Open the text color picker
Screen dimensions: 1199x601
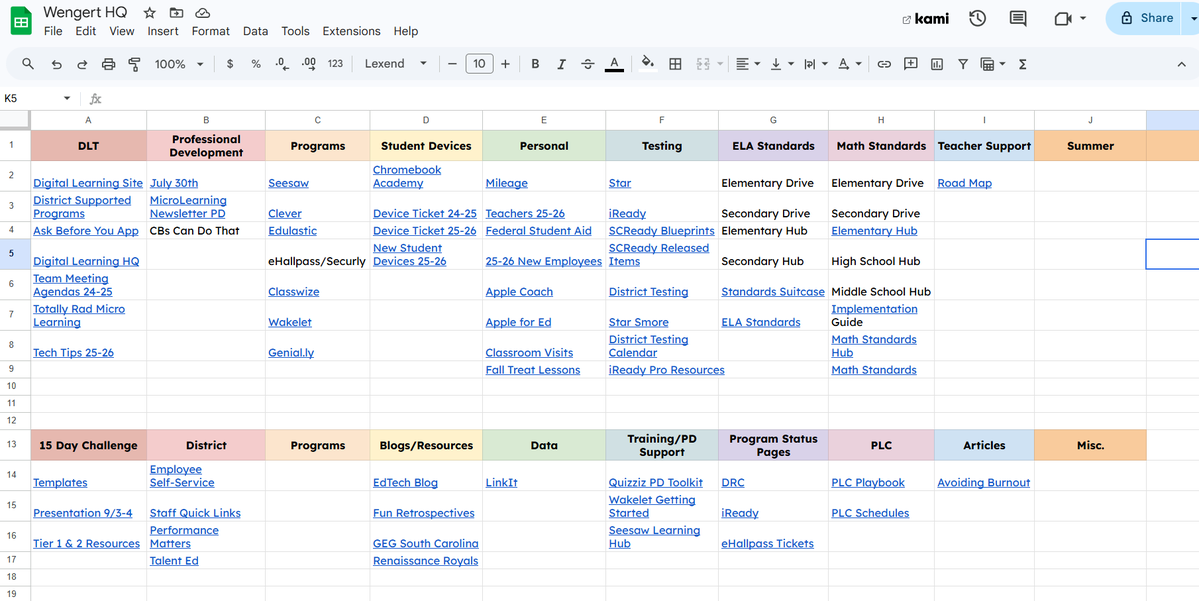pyautogui.click(x=614, y=64)
